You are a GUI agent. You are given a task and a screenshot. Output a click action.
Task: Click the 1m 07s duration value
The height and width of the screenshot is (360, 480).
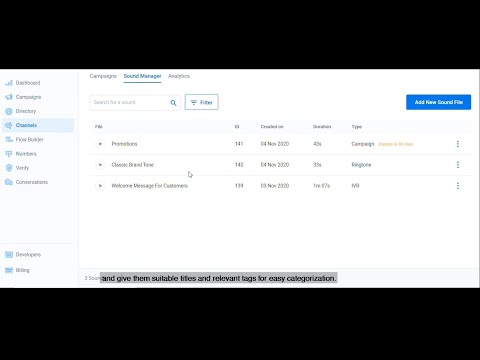point(321,186)
